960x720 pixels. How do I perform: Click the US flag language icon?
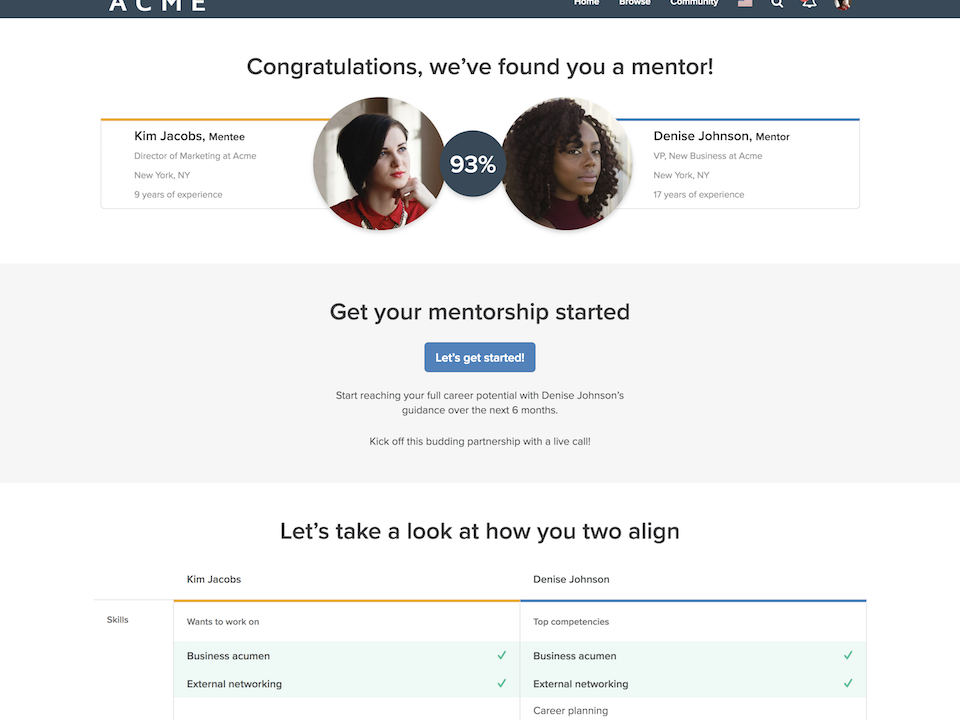coord(745,4)
